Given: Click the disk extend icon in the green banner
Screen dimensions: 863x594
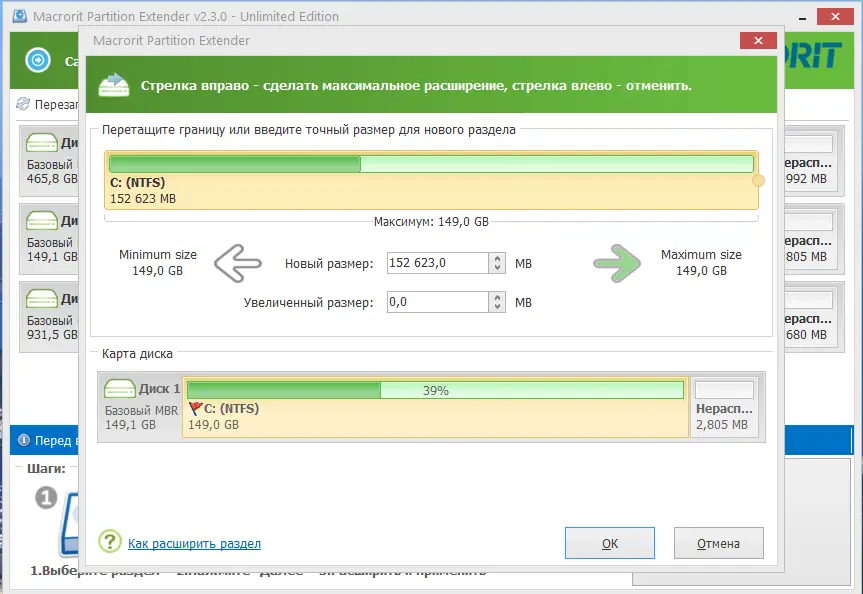Looking at the screenshot, I should click(114, 85).
